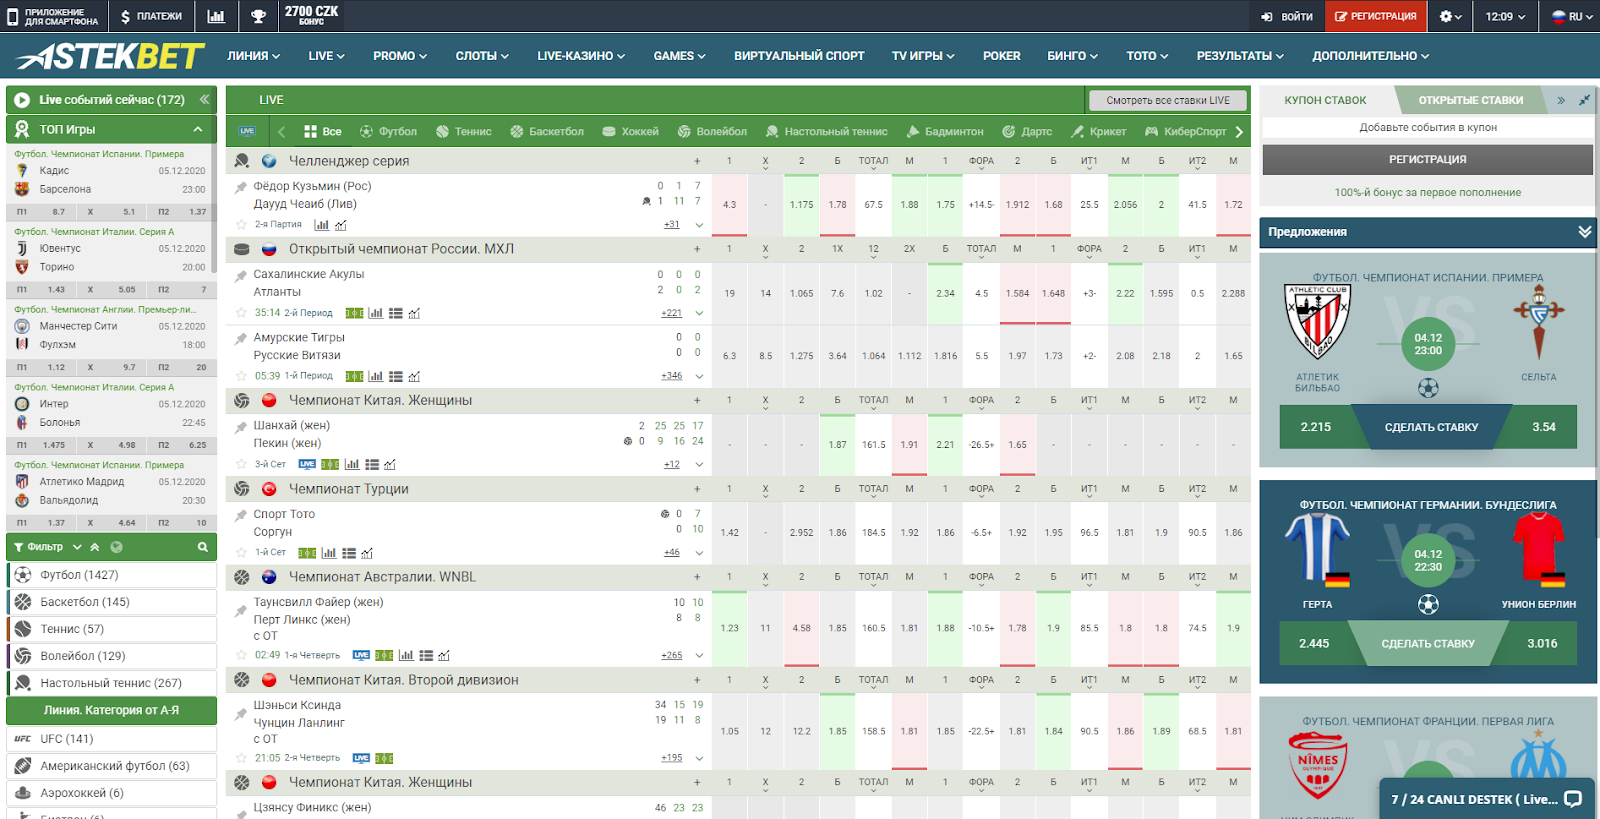This screenshot has height=819, width=1600.
Task: Toggle the LIVE video filter icon in sports bar
Action: click(247, 131)
